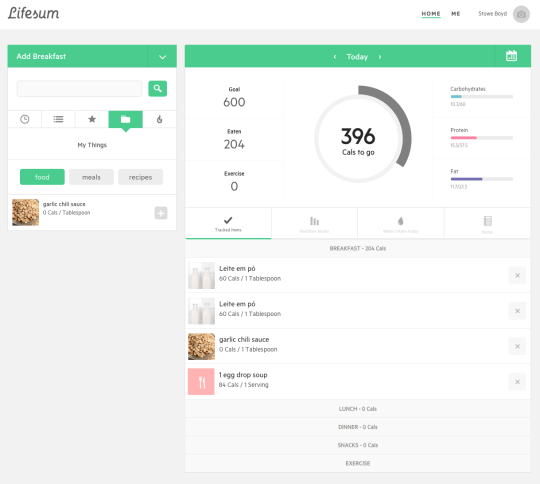Image resolution: width=540 pixels, height=484 pixels.
Task: Select the My Things folder tab
Action: tap(125, 119)
